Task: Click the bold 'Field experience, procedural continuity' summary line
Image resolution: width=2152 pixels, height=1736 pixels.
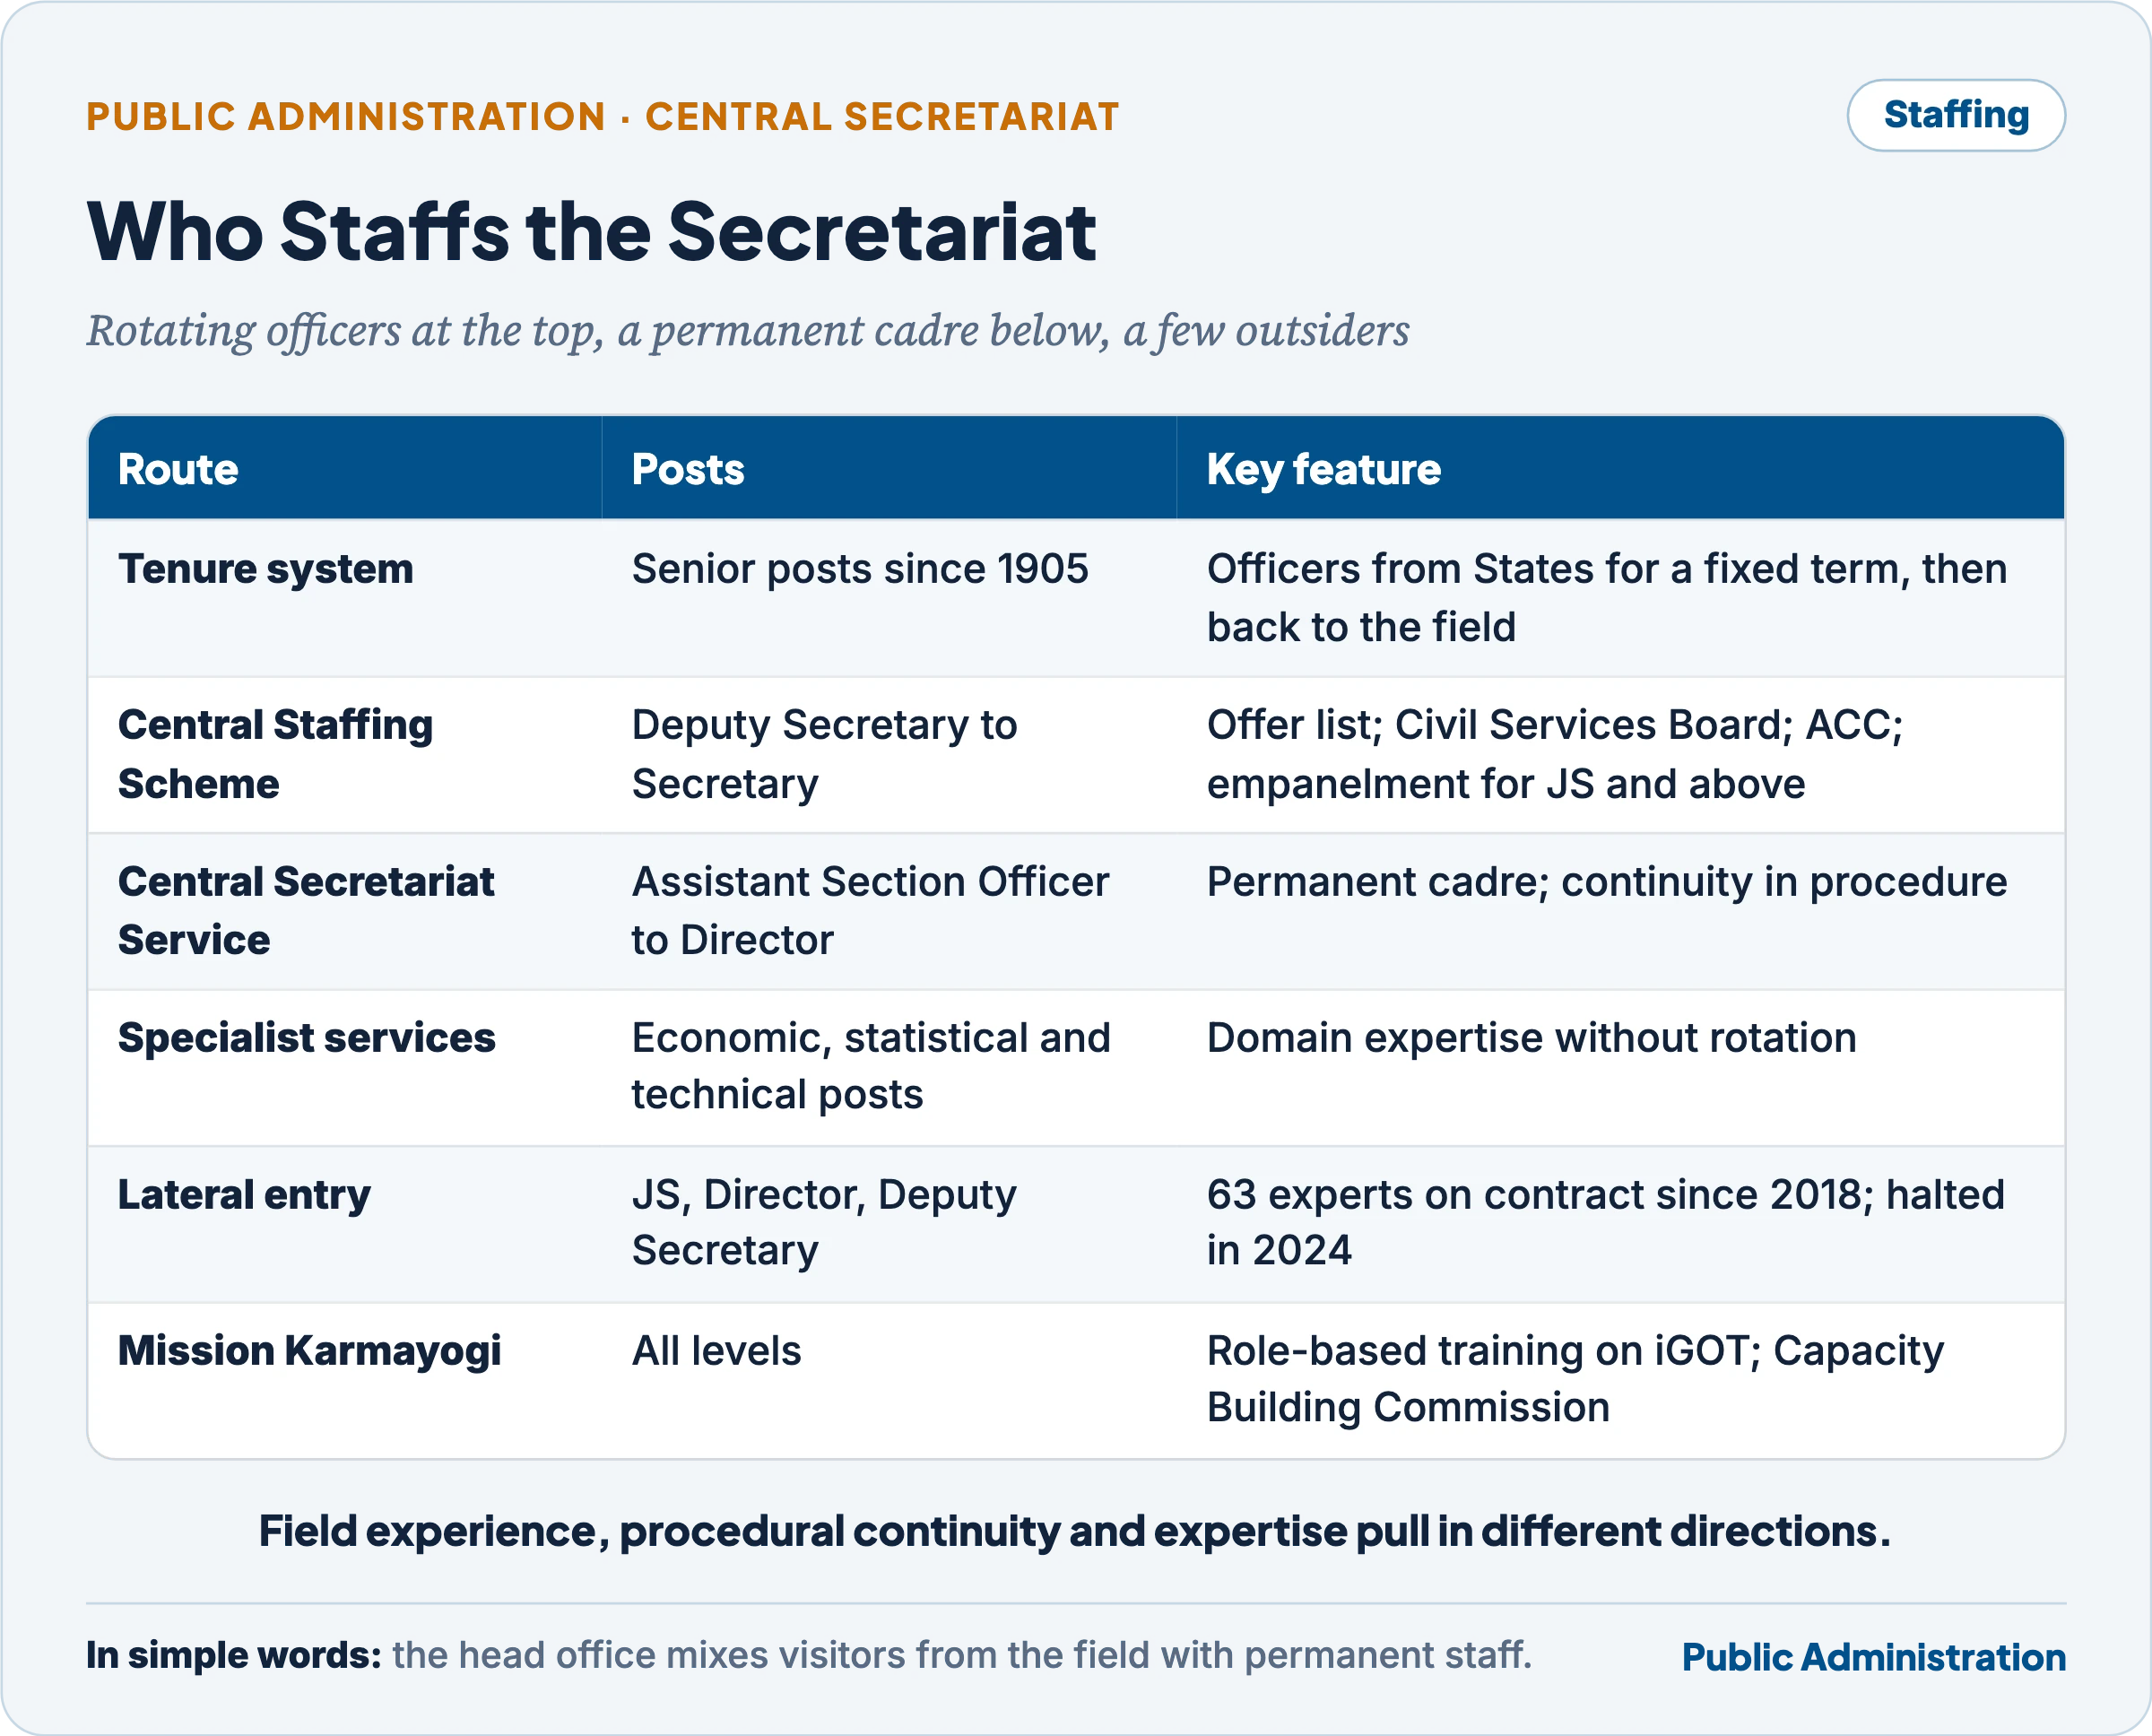Action: point(1075,1531)
